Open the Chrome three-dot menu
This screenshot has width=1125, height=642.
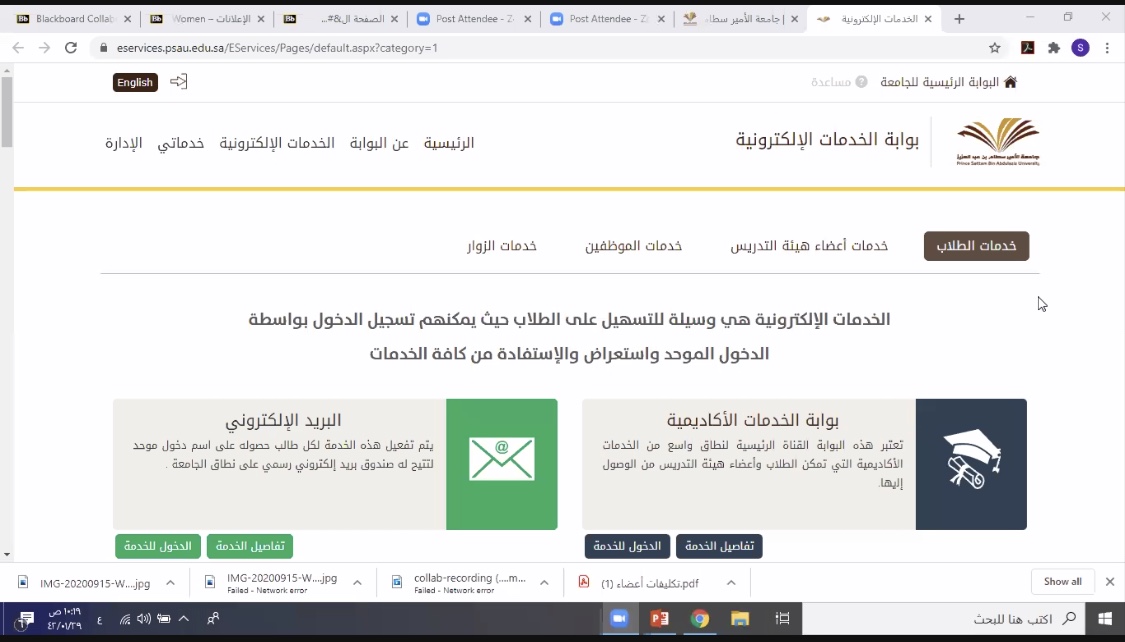[1107, 48]
